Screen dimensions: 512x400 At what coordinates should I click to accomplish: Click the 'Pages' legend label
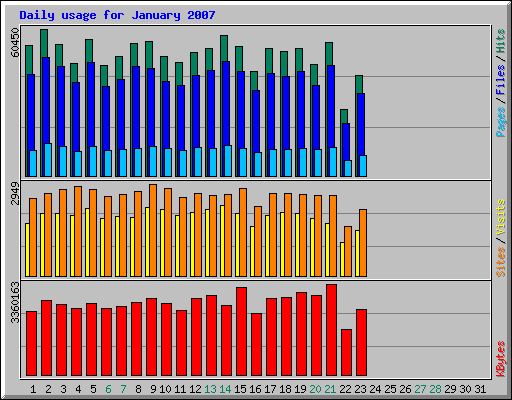[x=501, y=122]
